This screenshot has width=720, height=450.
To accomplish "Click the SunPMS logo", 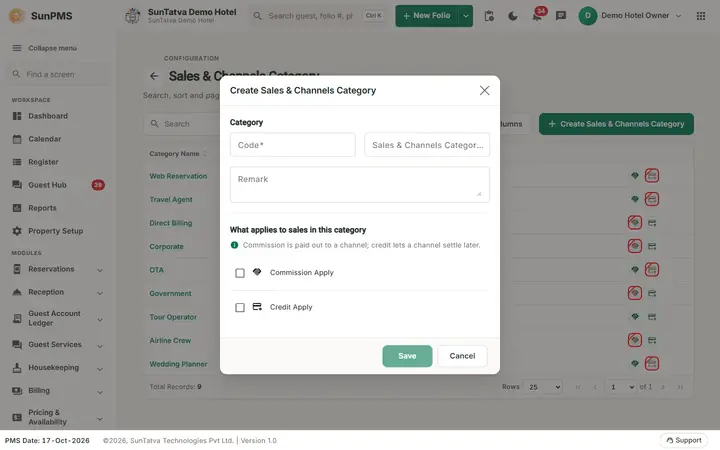I will [x=40, y=16].
